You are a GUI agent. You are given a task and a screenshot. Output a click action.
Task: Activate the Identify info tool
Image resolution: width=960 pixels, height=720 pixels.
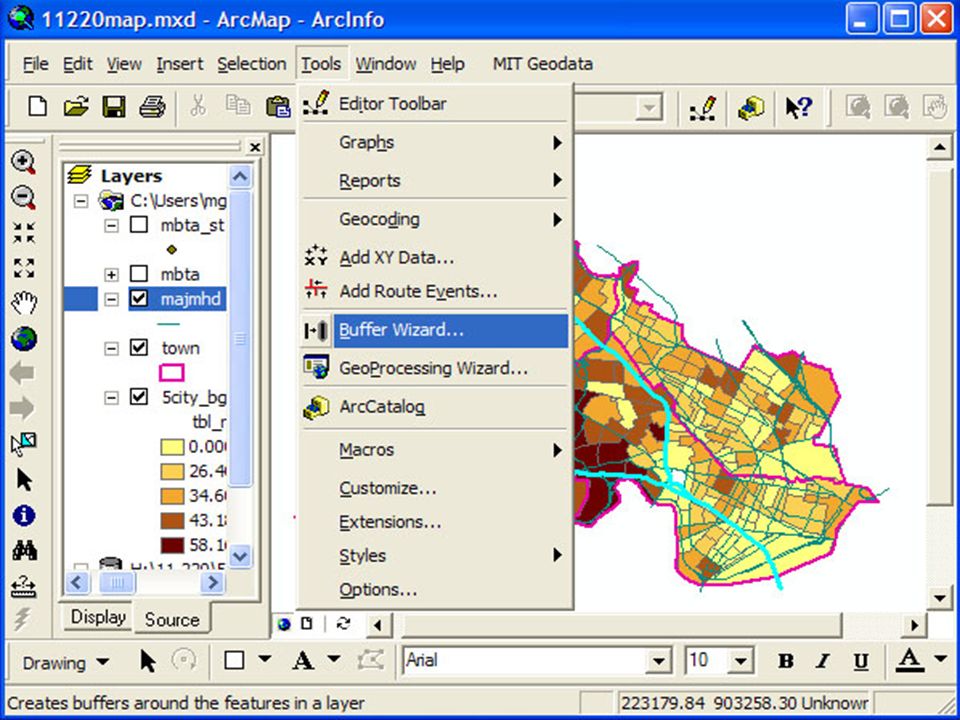coord(24,516)
